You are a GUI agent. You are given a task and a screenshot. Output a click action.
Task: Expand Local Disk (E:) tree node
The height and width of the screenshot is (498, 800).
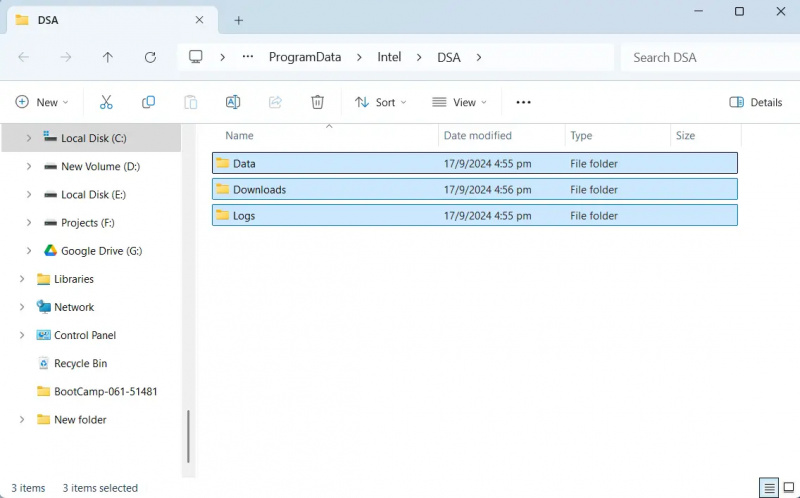pyautogui.click(x=29, y=194)
